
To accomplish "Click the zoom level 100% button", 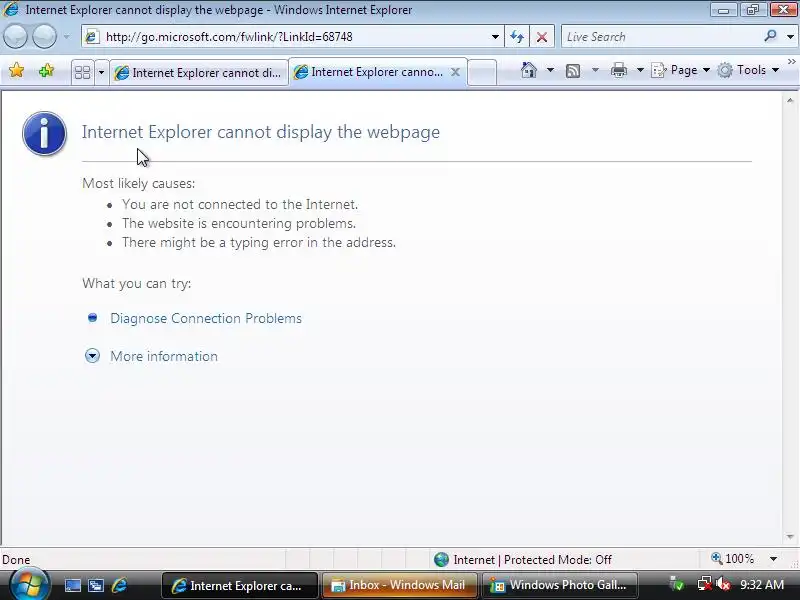I will [732, 559].
